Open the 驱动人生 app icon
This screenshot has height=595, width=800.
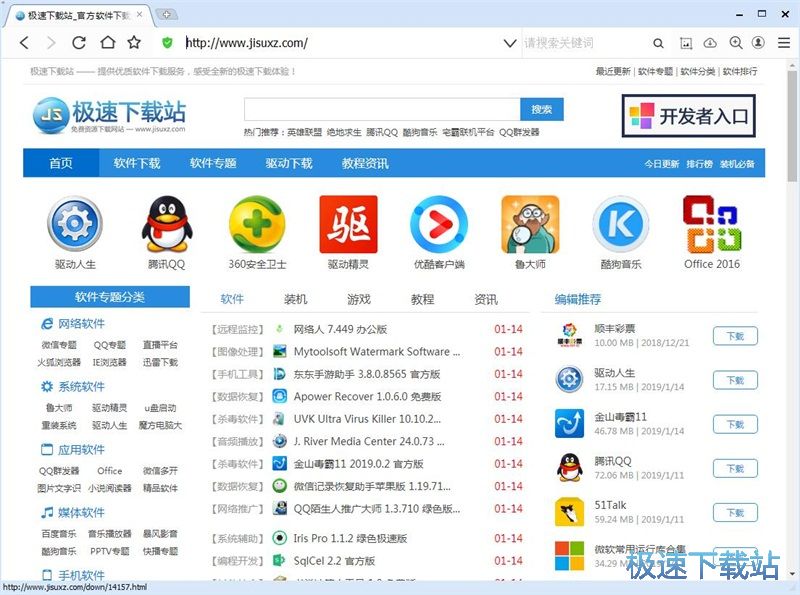[x=75, y=224]
